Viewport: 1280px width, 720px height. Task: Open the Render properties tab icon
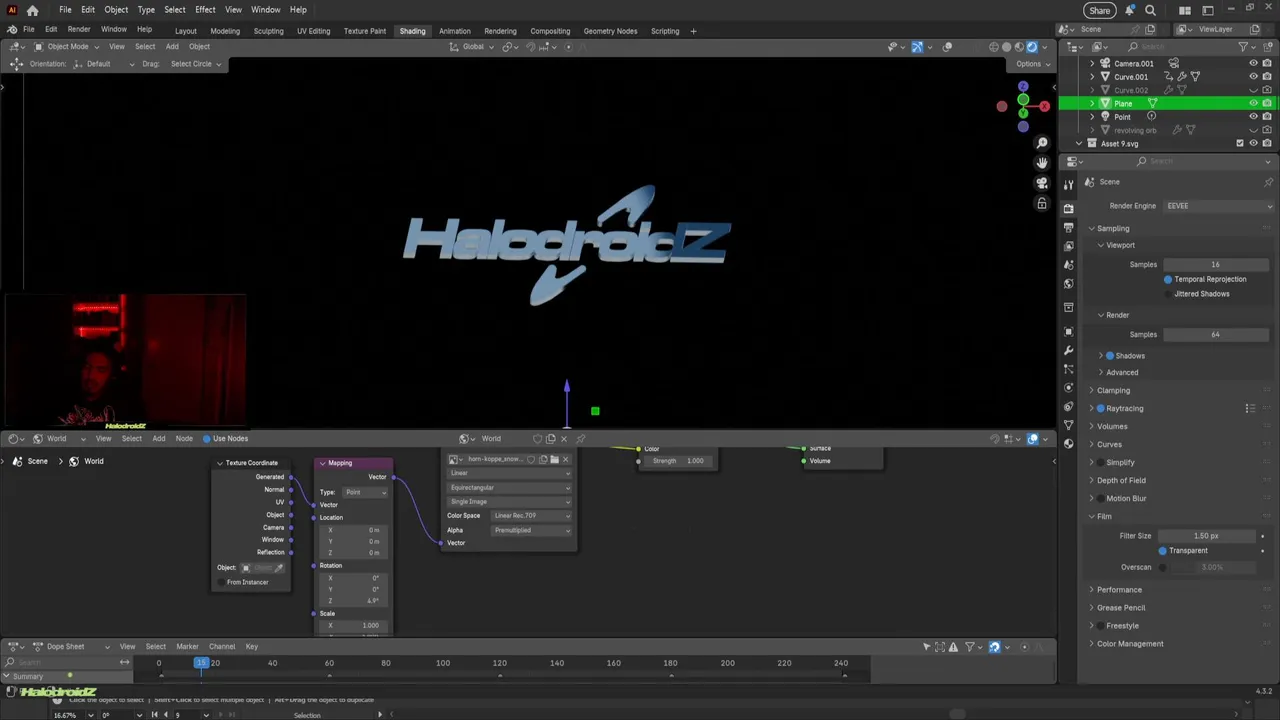[x=1068, y=209]
